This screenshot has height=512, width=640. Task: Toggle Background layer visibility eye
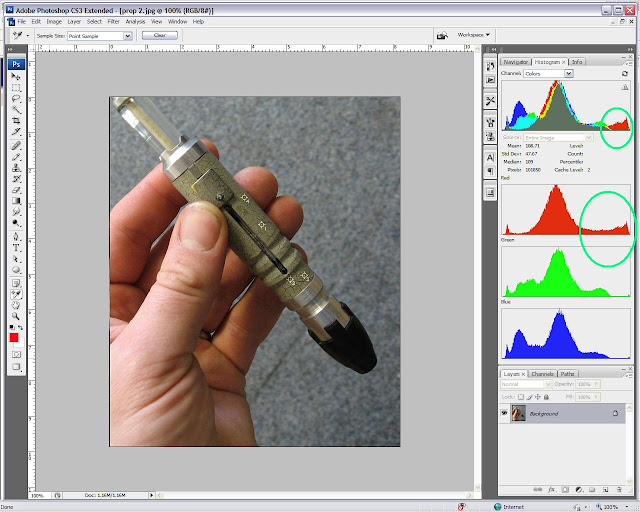click(x=504, y=413)
